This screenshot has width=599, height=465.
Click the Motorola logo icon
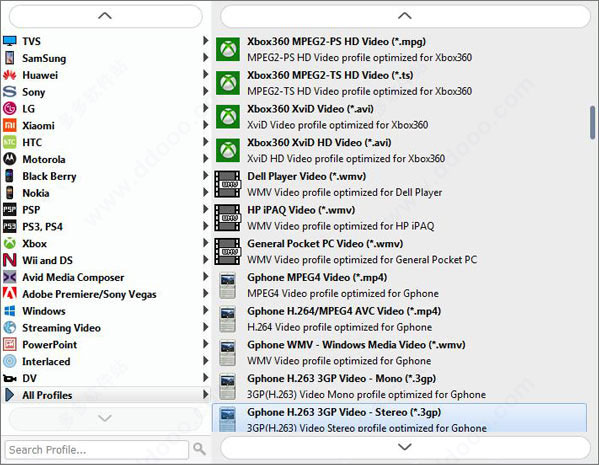10,159
